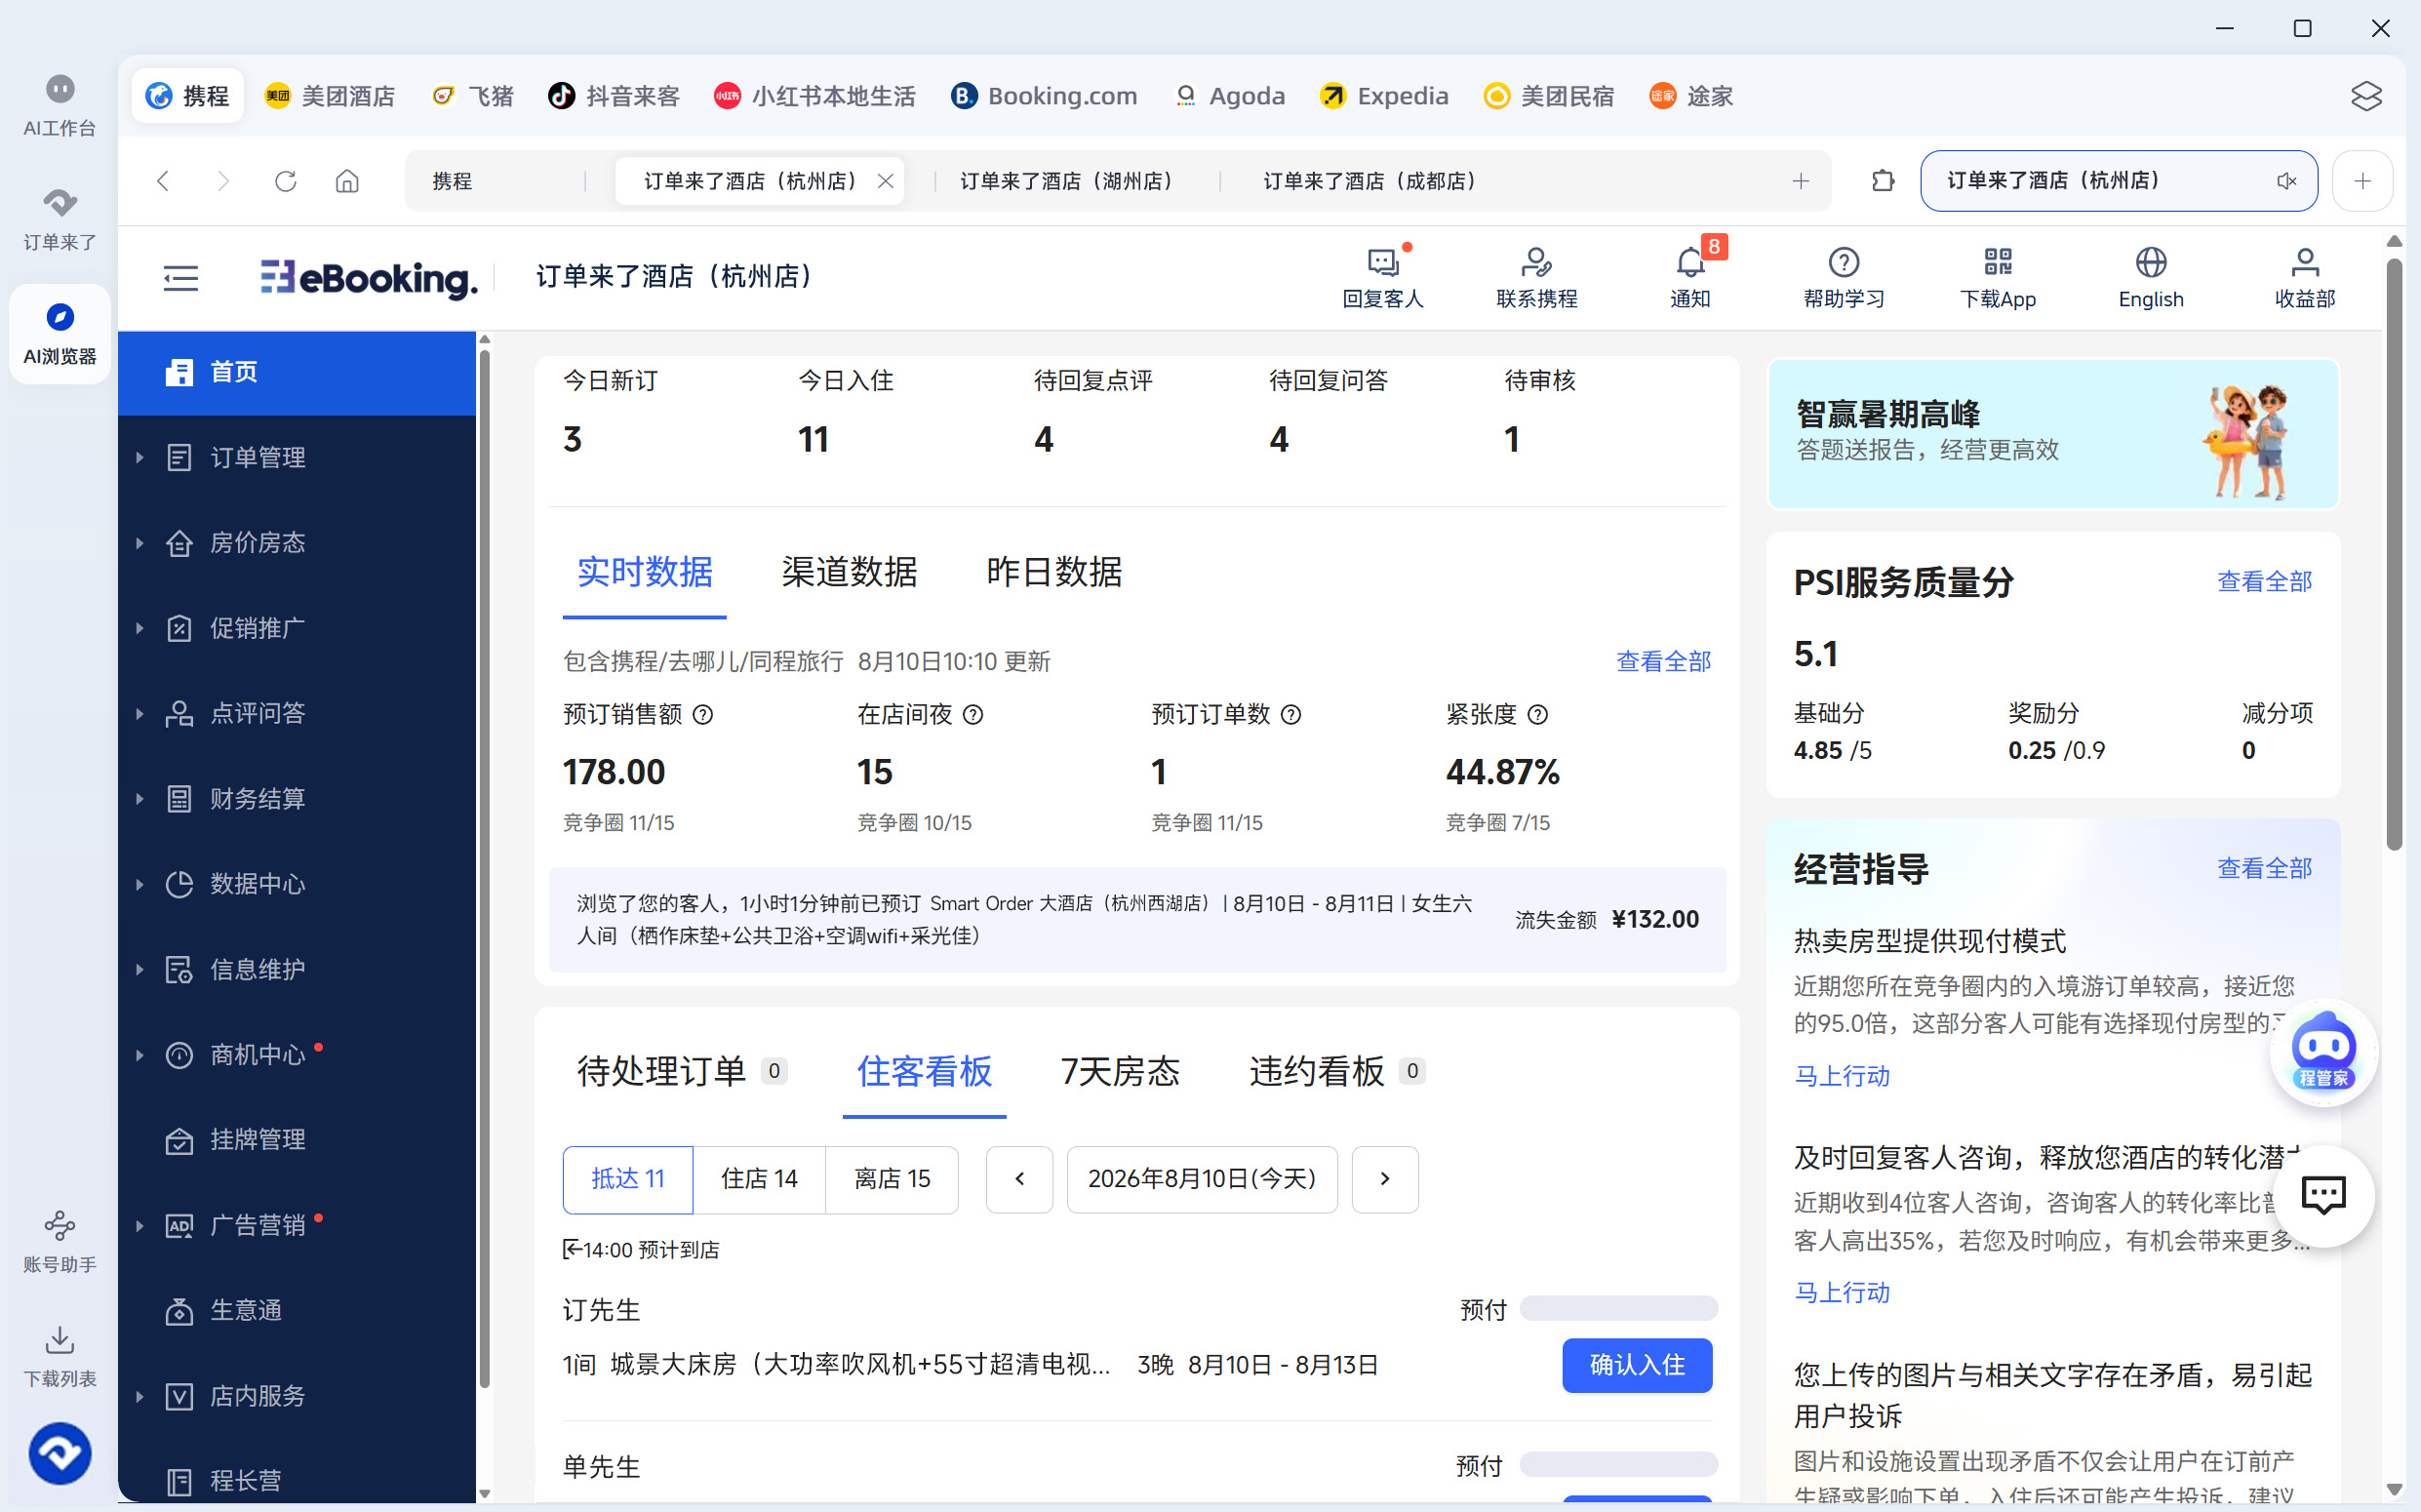The height and width of the screenshot is (1512, 2421).
Task: Click the blue round logo at bottom left
Action: click(60, 1453)
